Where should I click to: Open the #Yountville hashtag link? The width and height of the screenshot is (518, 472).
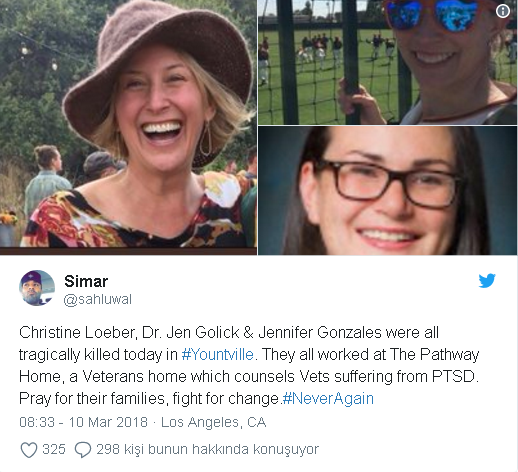[218, 354]
